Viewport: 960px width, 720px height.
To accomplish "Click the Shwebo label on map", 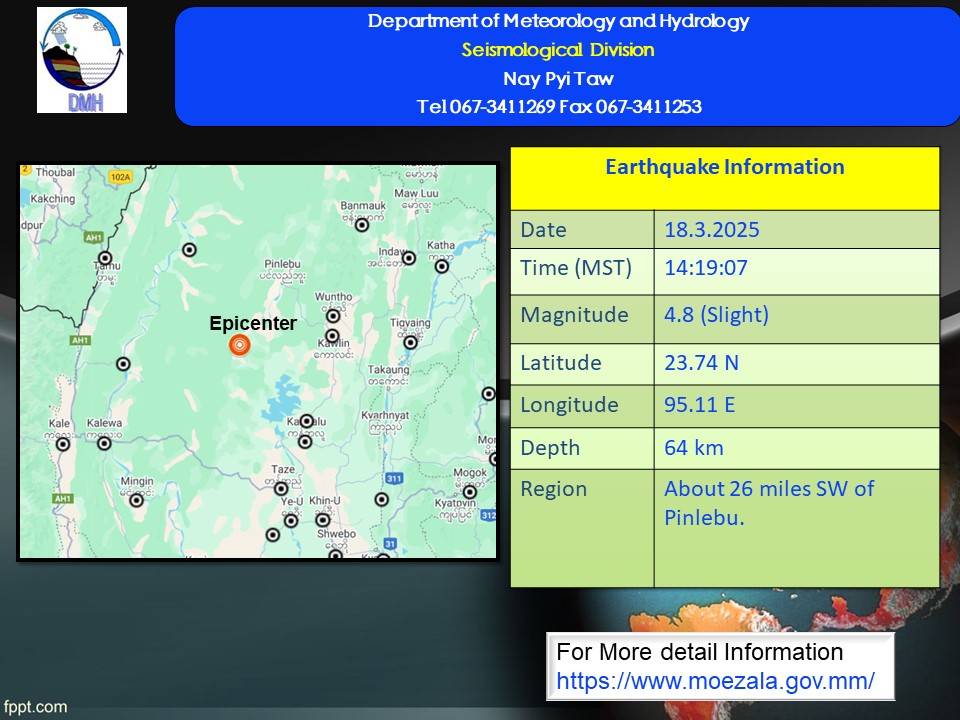I will coord(336,534).
